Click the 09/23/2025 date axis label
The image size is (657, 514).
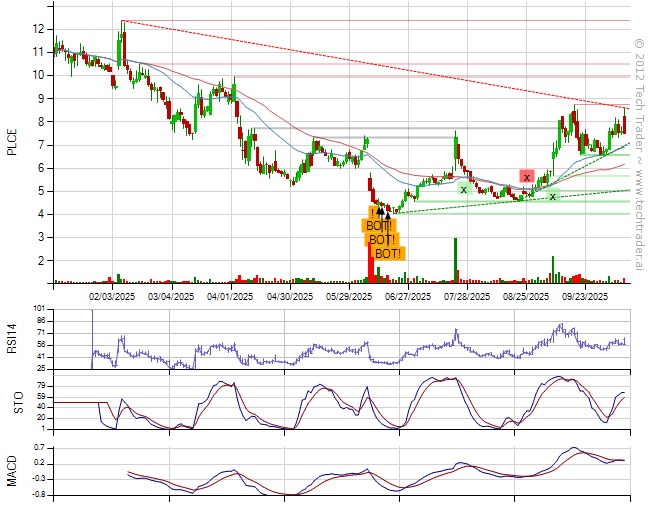pos(585,297)
